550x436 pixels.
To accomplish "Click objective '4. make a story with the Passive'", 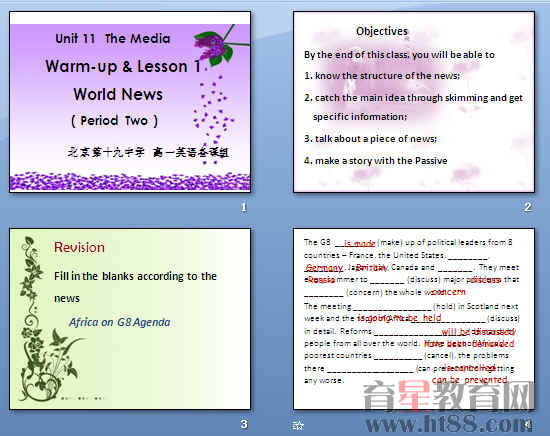I will pos(376,161).
